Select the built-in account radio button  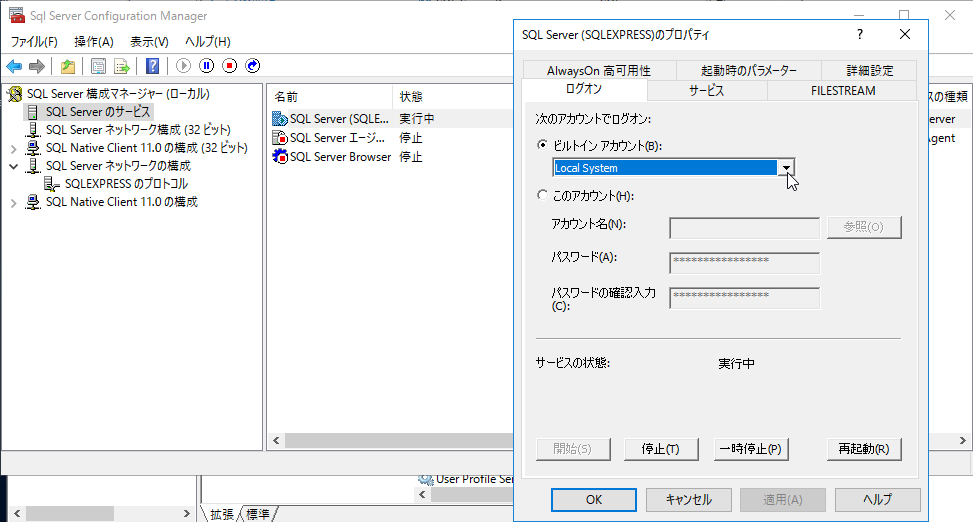coord(543,146)
